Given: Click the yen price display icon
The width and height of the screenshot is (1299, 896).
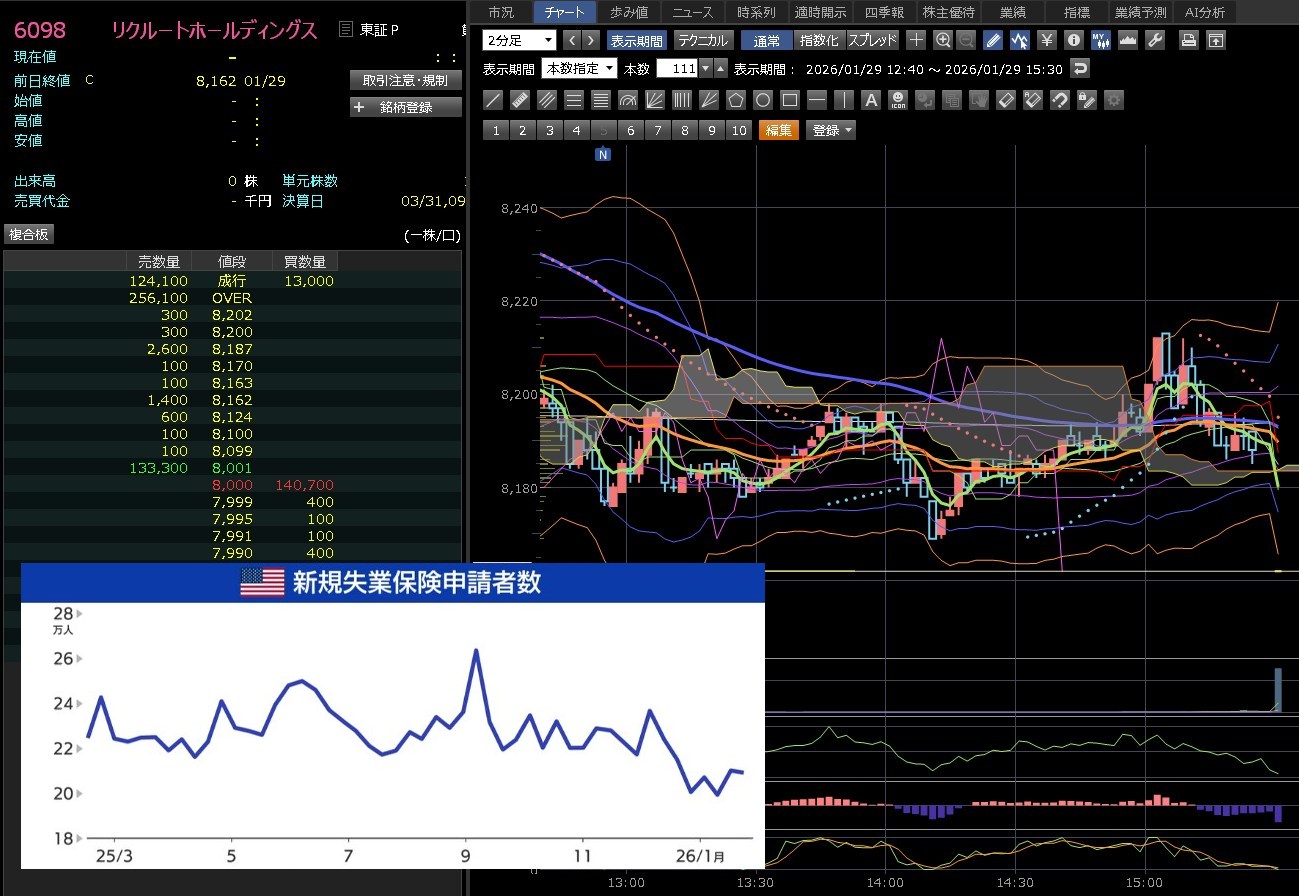Looking at the screenshot, I should click(x=1047, y=41).
